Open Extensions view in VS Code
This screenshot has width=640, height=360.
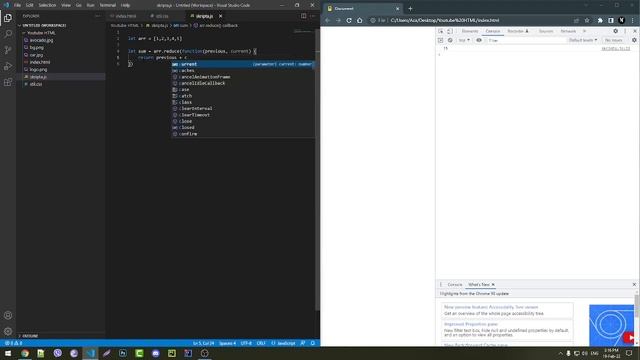pos(8,82)
